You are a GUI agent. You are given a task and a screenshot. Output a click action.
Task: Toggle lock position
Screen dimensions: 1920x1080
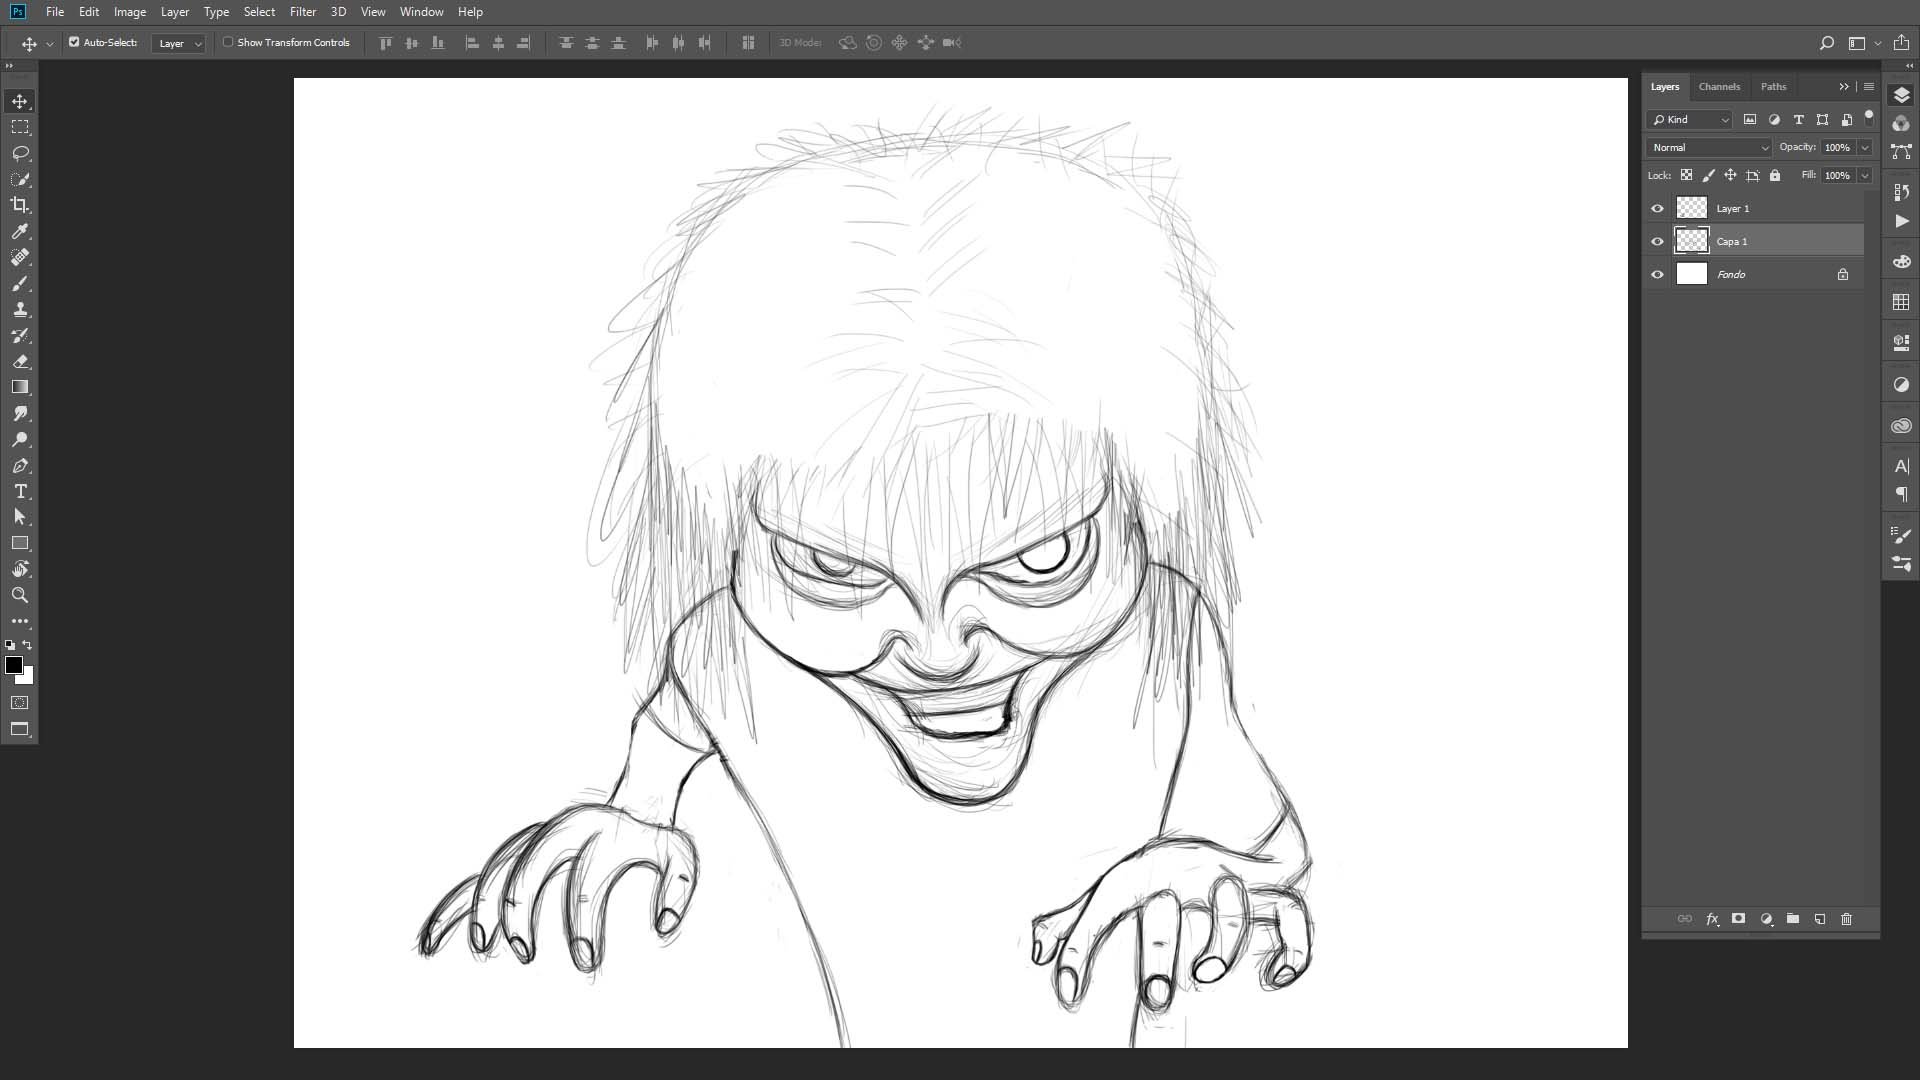(1730, 175)
